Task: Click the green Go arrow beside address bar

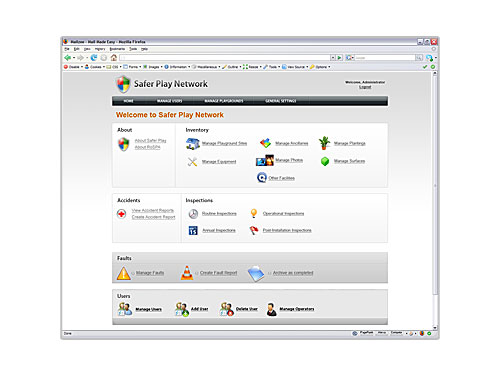Action: 339,58
